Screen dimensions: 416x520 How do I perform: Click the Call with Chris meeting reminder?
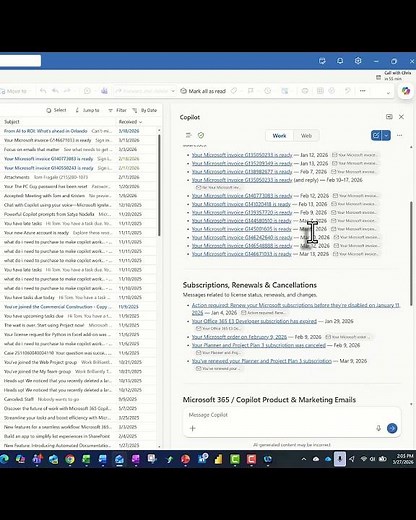click(x=394, y=76)
